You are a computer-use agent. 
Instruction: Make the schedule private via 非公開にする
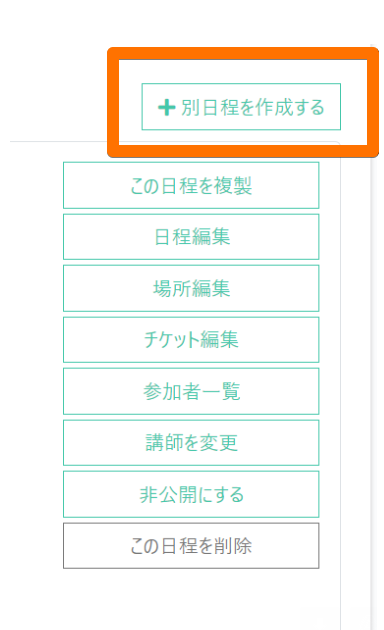(191, 494)
